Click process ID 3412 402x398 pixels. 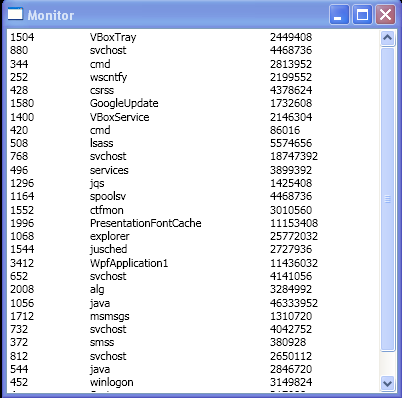[22, 263]
